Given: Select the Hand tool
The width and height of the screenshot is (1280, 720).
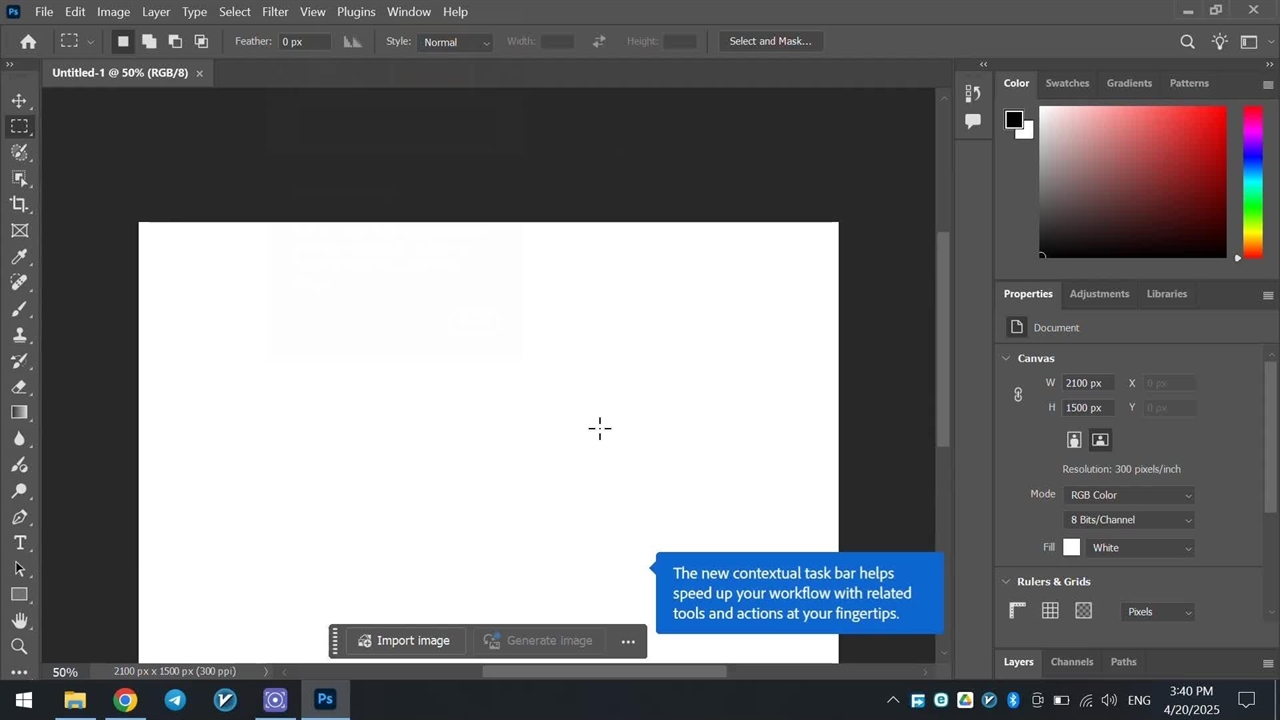Looking at the screenshot, I should [19, 621].
